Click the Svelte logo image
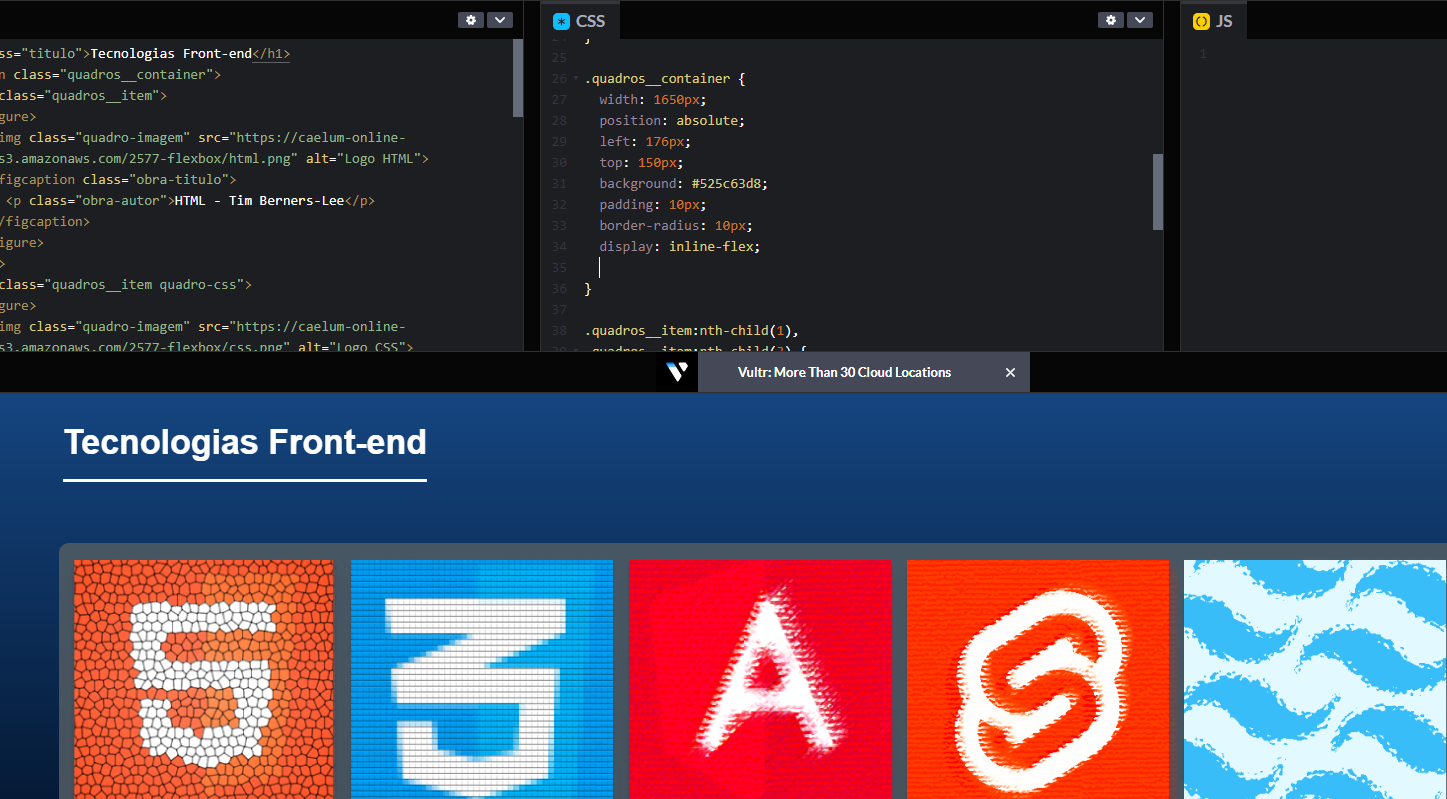 (1038, 679)
